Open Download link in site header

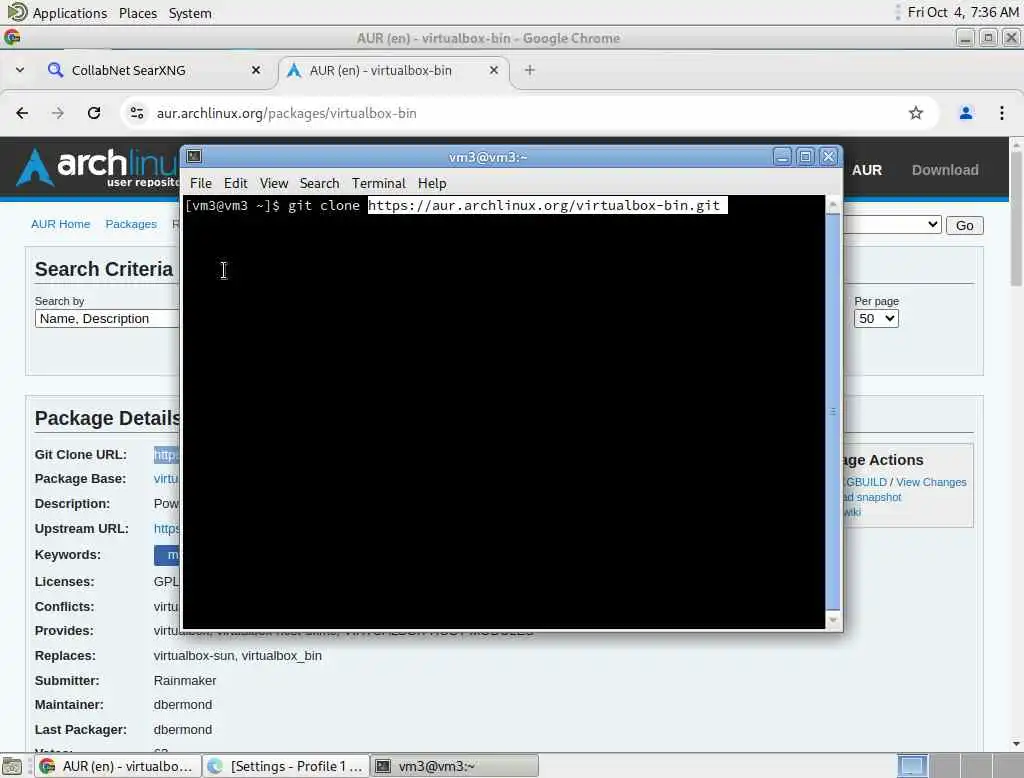click(945, 170)
